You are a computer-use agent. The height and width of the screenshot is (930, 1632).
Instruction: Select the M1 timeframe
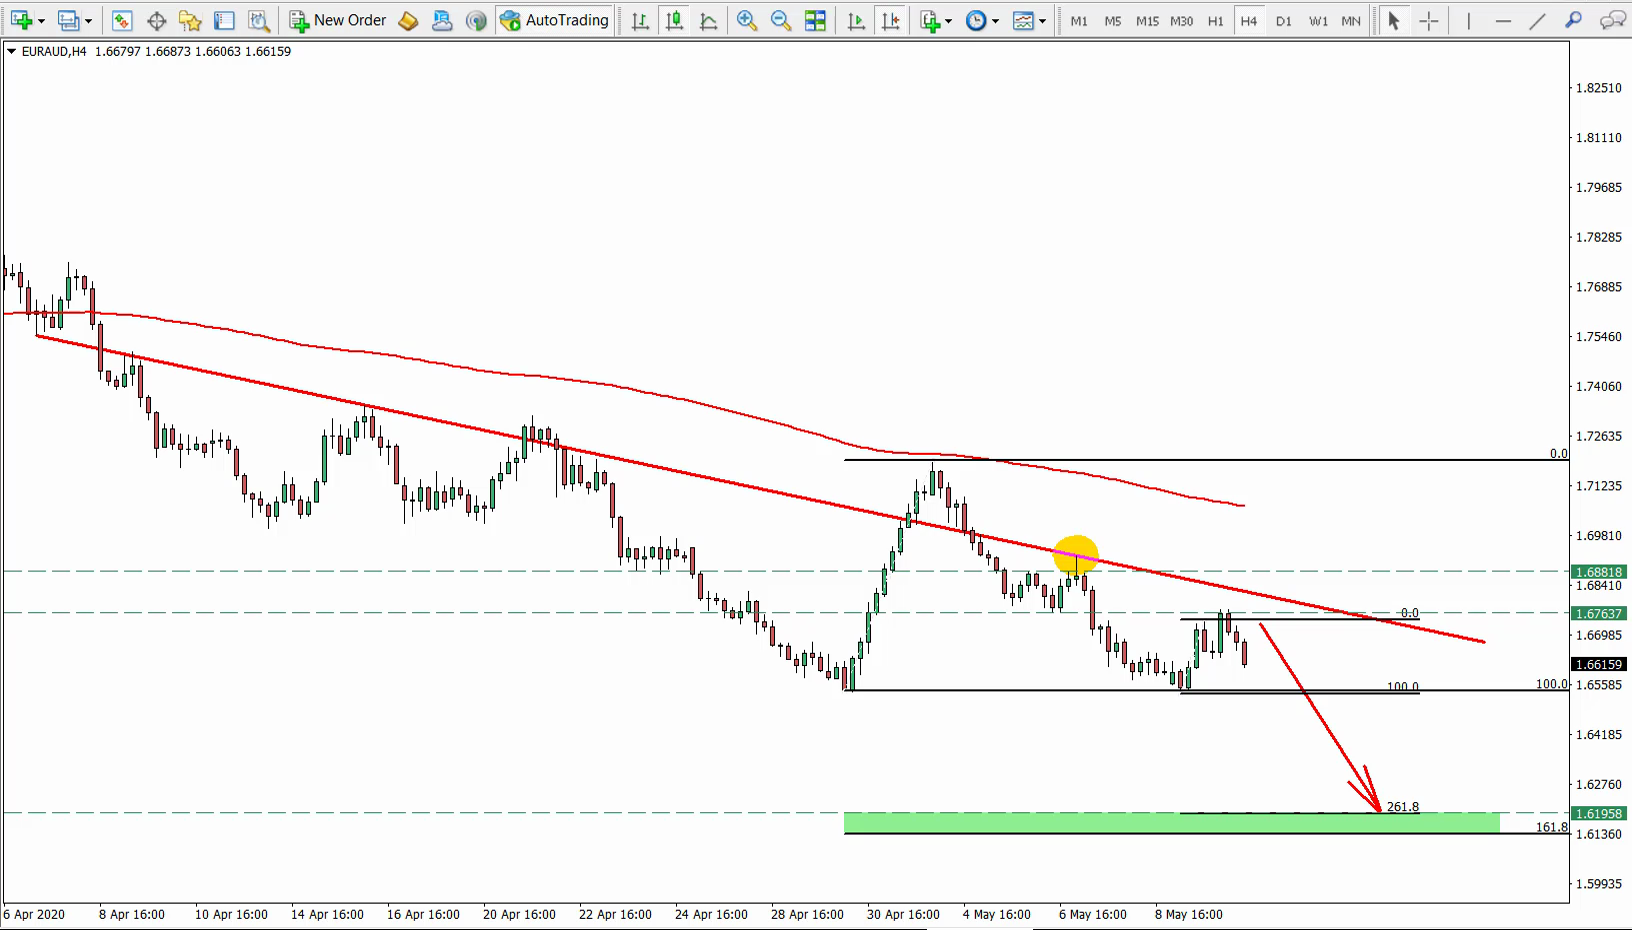(1079, 20)
